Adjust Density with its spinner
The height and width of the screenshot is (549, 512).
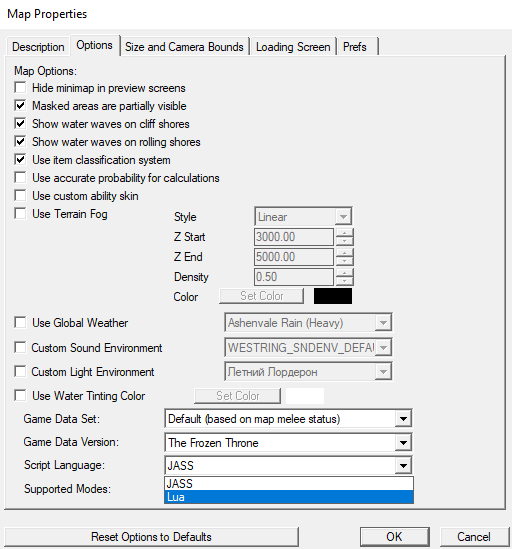(x=345, y=277)
